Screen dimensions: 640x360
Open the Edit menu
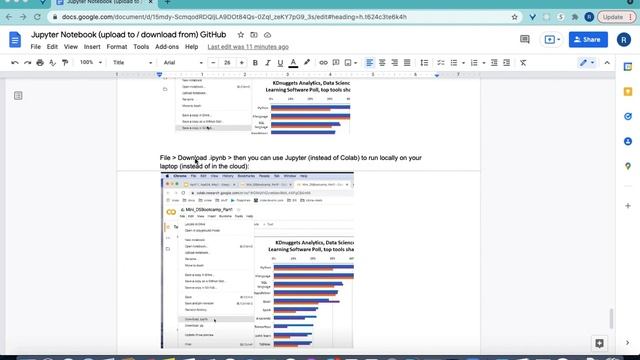[x=52, y=47]
